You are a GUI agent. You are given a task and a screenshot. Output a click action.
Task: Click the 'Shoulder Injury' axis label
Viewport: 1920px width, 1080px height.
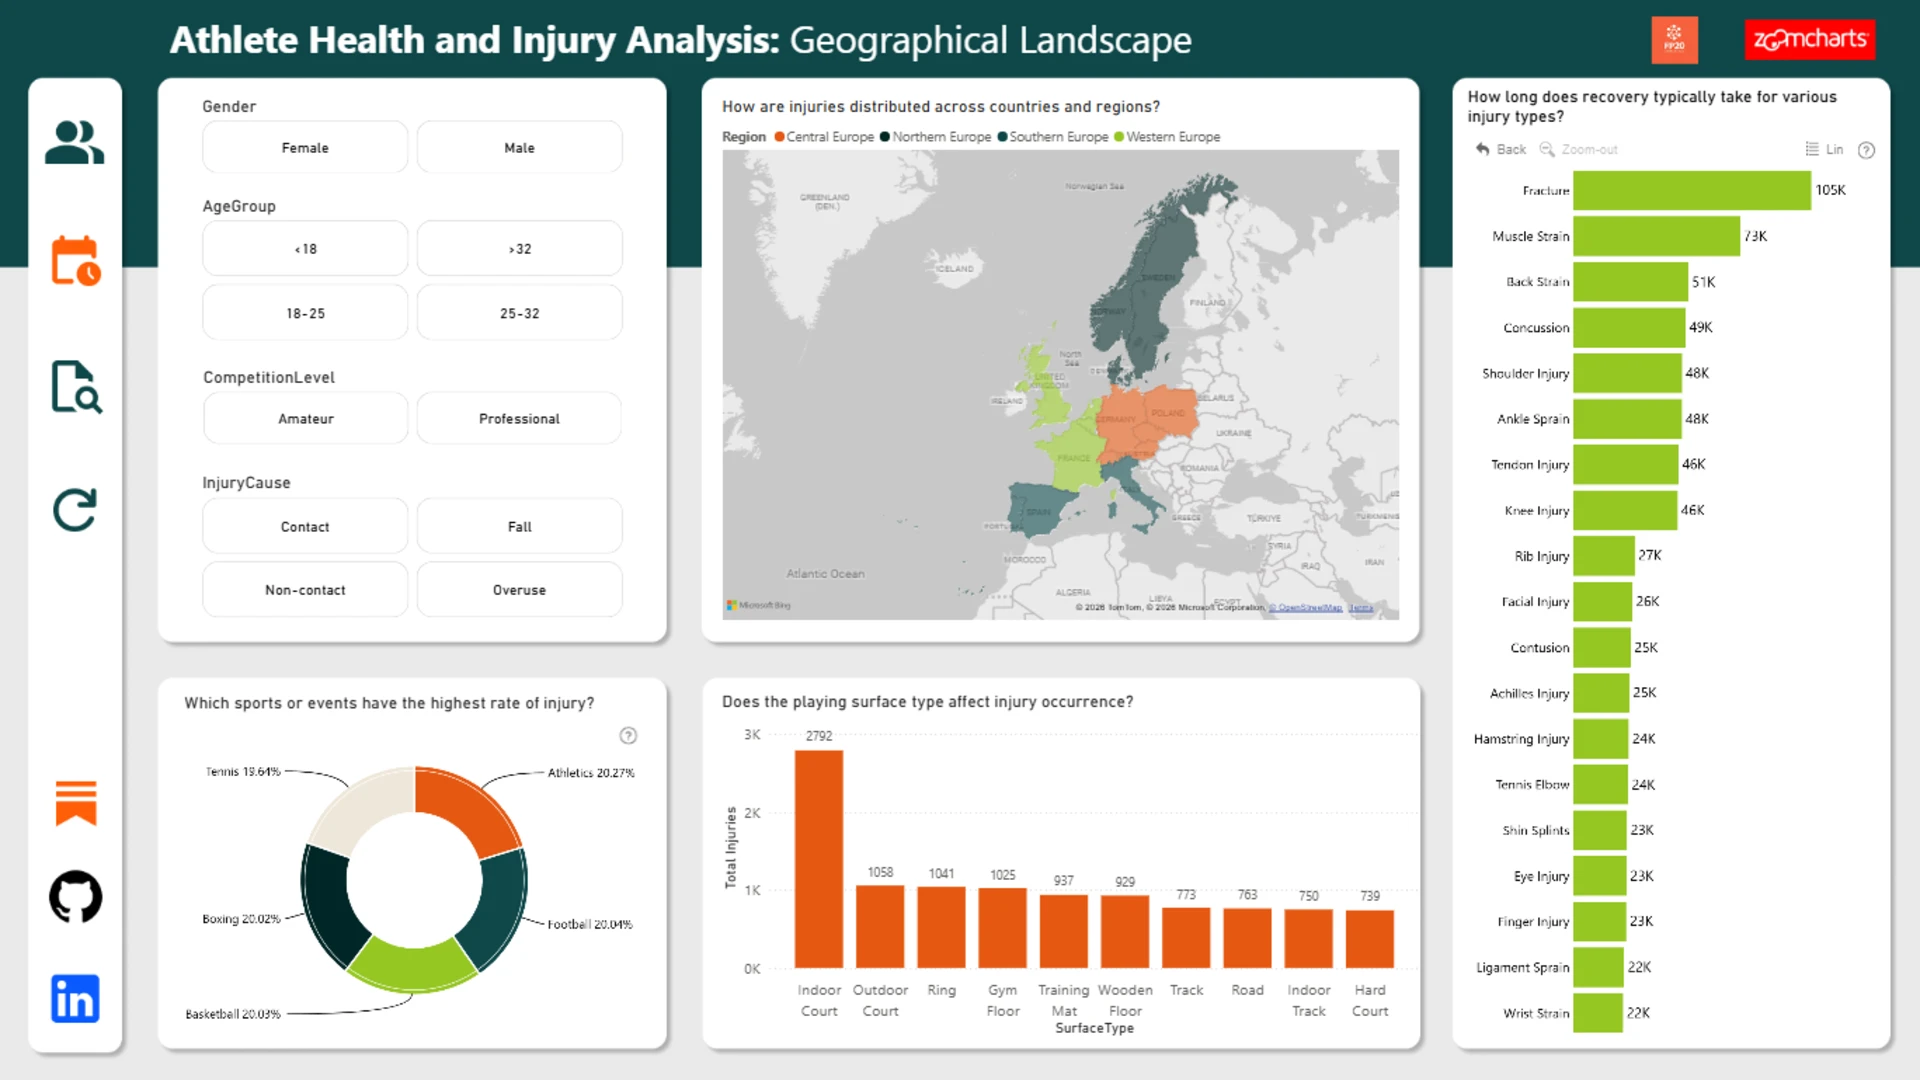pyautogui.click(x=1526, y=373)
